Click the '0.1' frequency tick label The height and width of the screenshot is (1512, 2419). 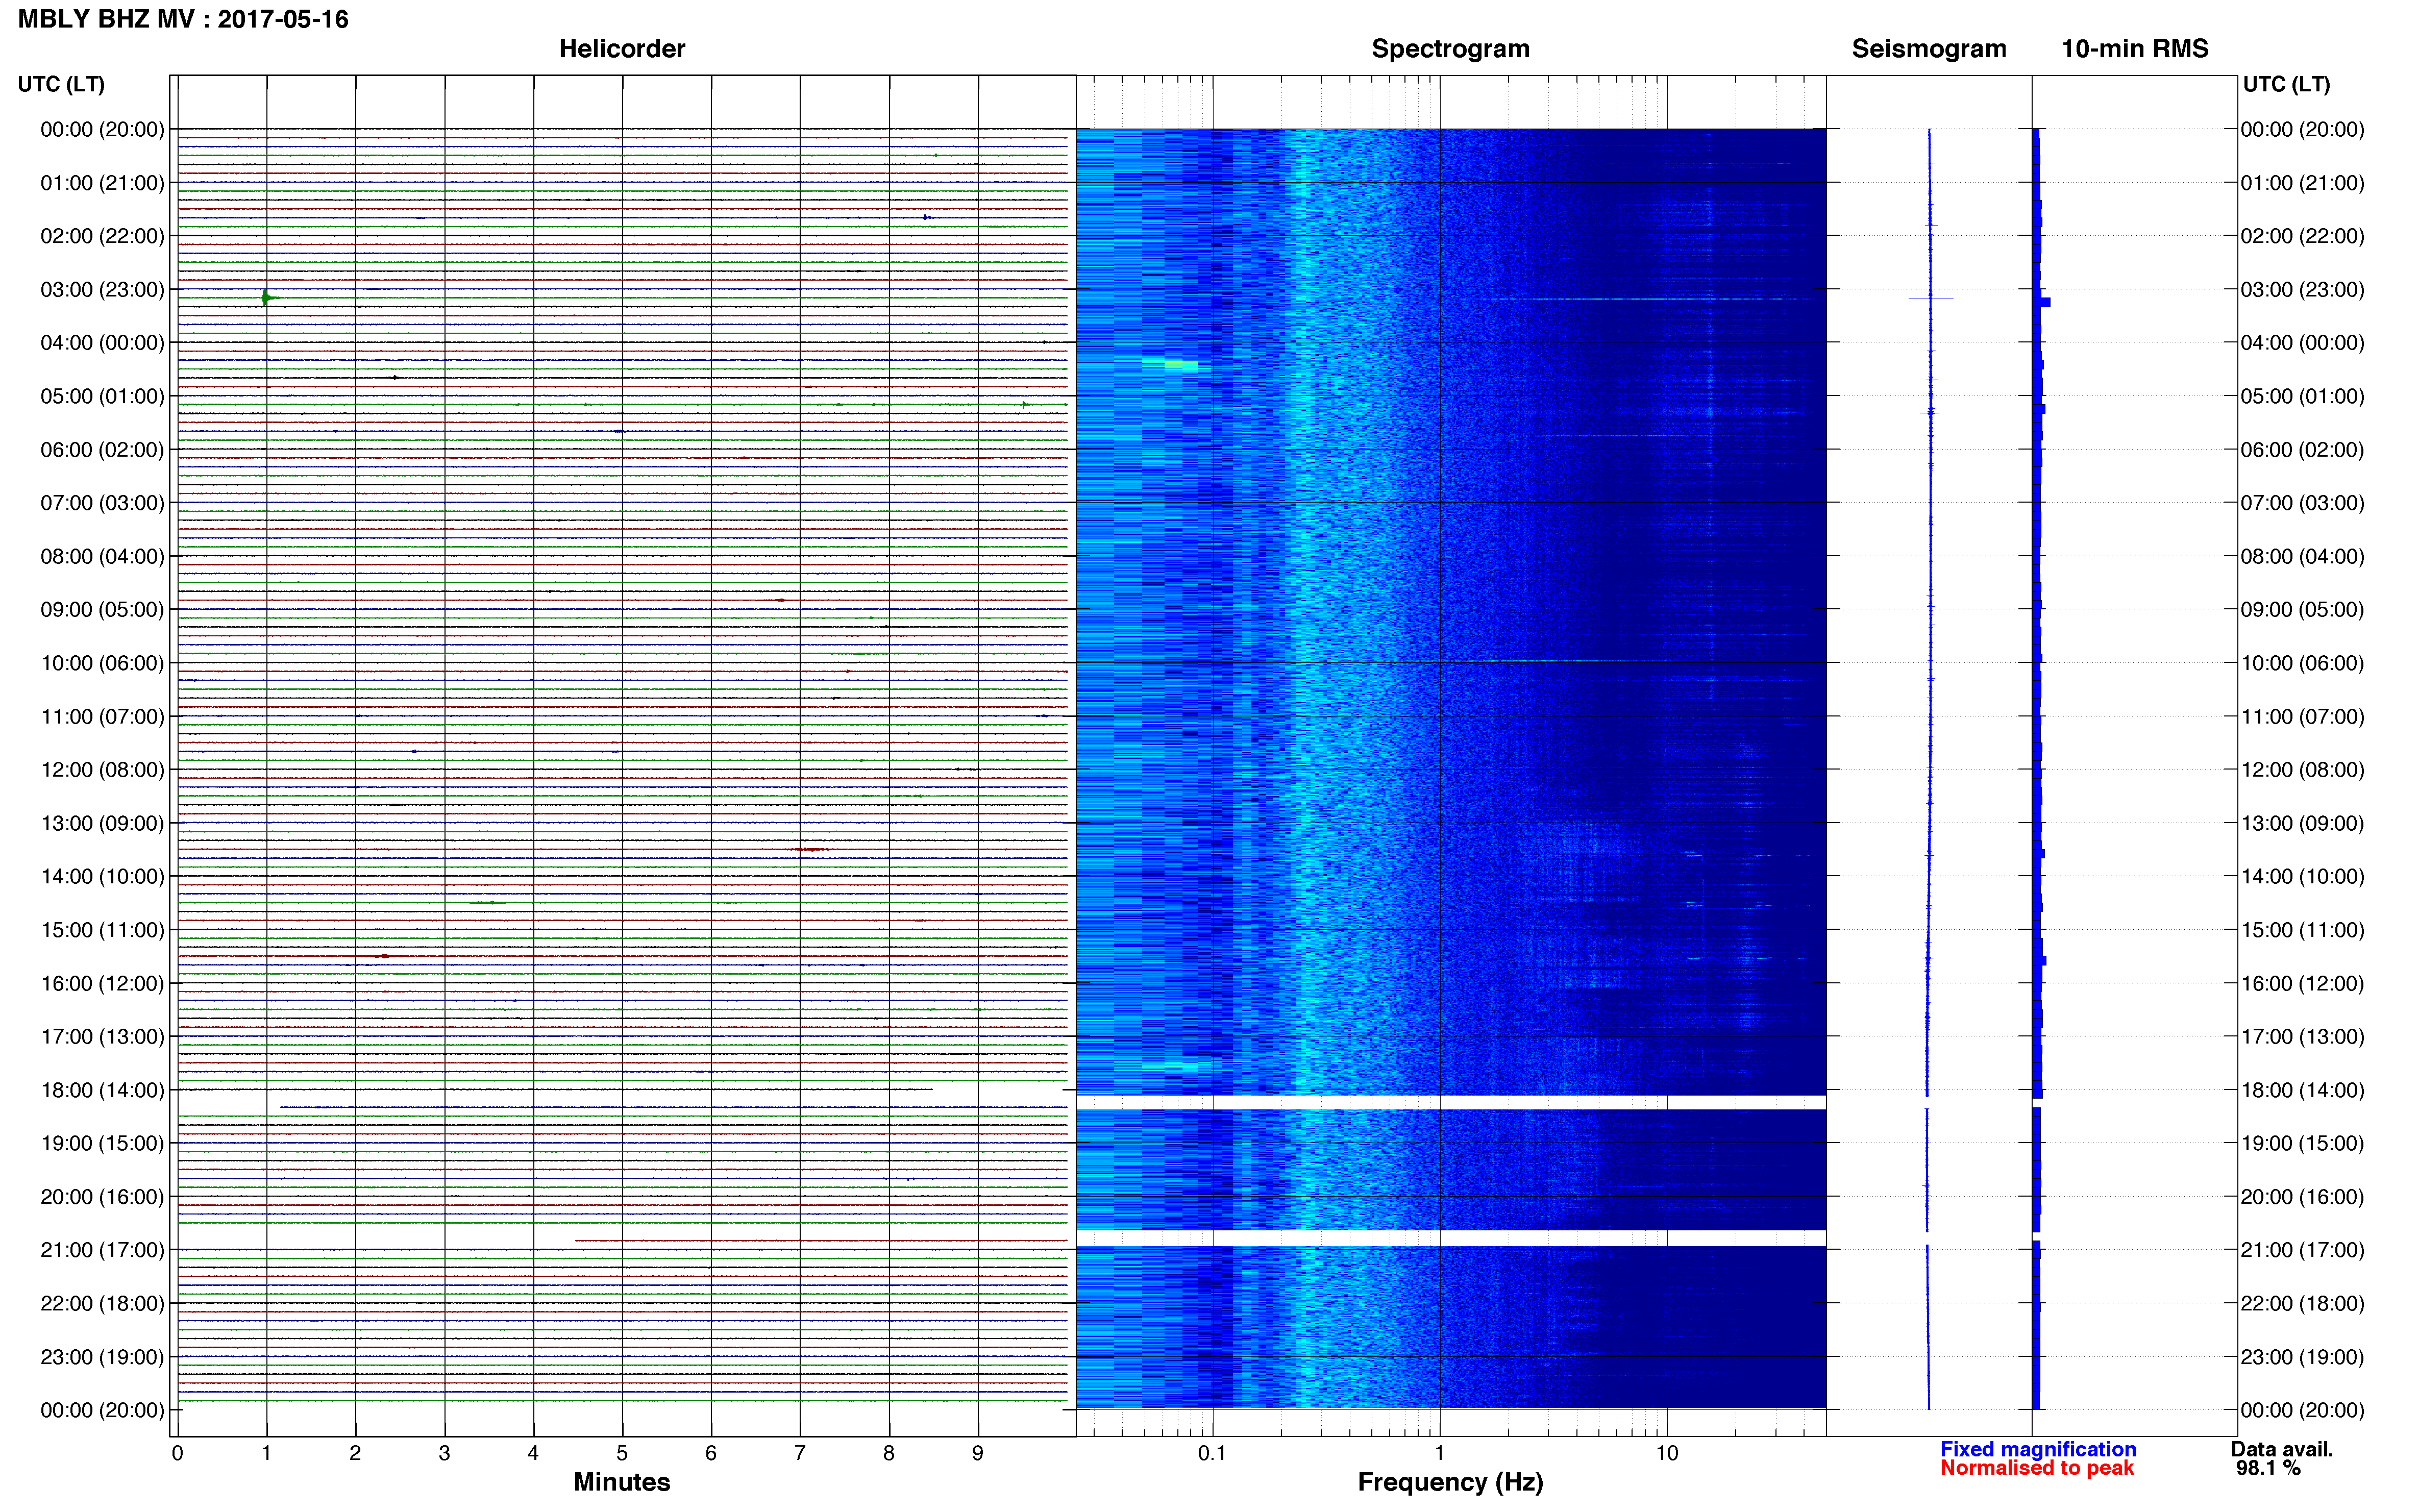point(1212,1453)
